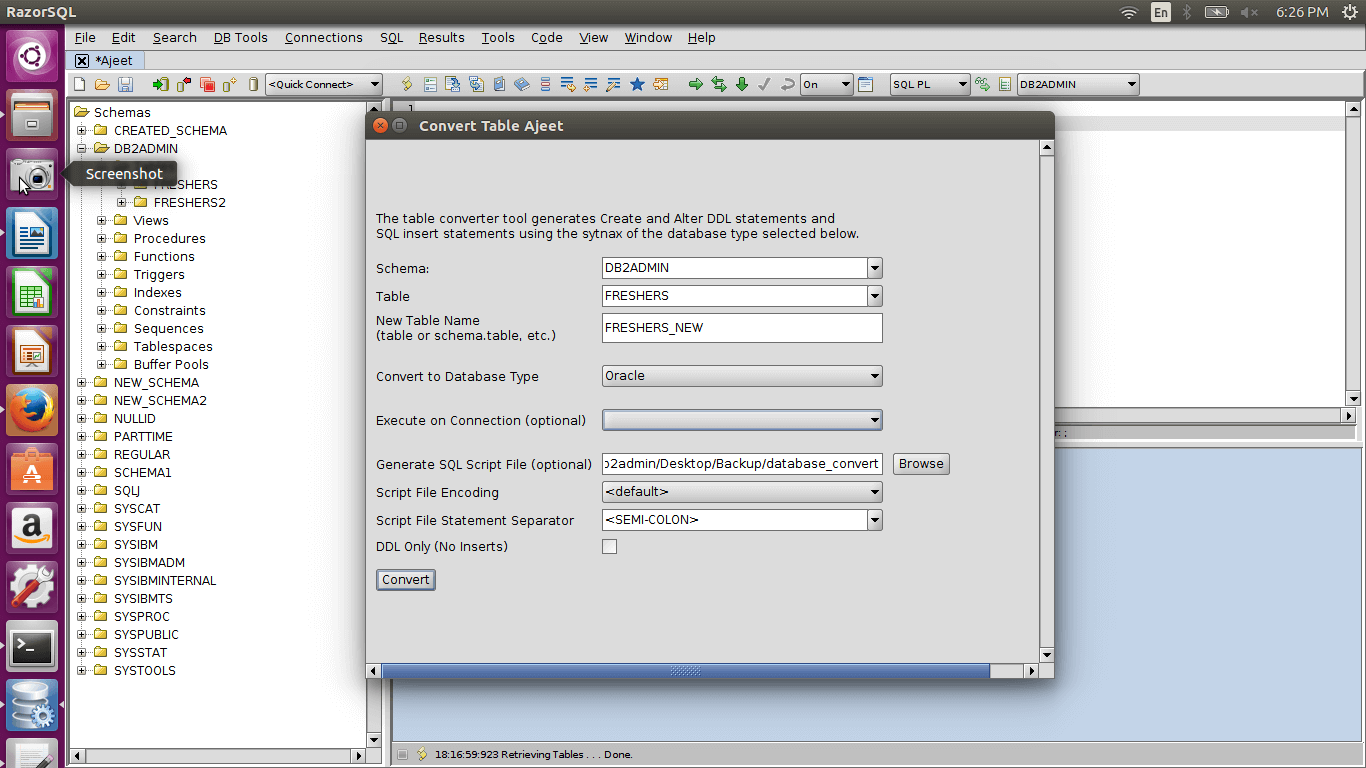Screen dimensions: 1366x768
Task: Click the red stacked squares toolbar icon
Action: pos(207,85)
